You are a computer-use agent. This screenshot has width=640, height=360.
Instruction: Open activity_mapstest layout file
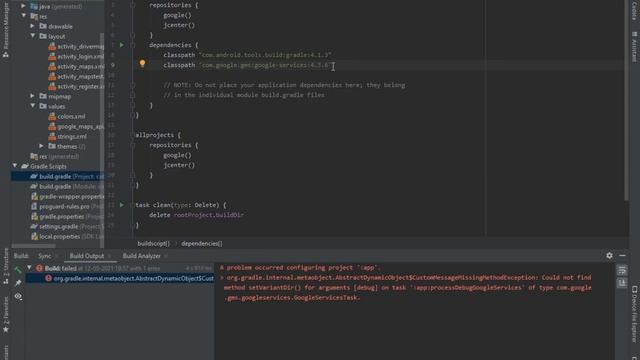point(76,76)
